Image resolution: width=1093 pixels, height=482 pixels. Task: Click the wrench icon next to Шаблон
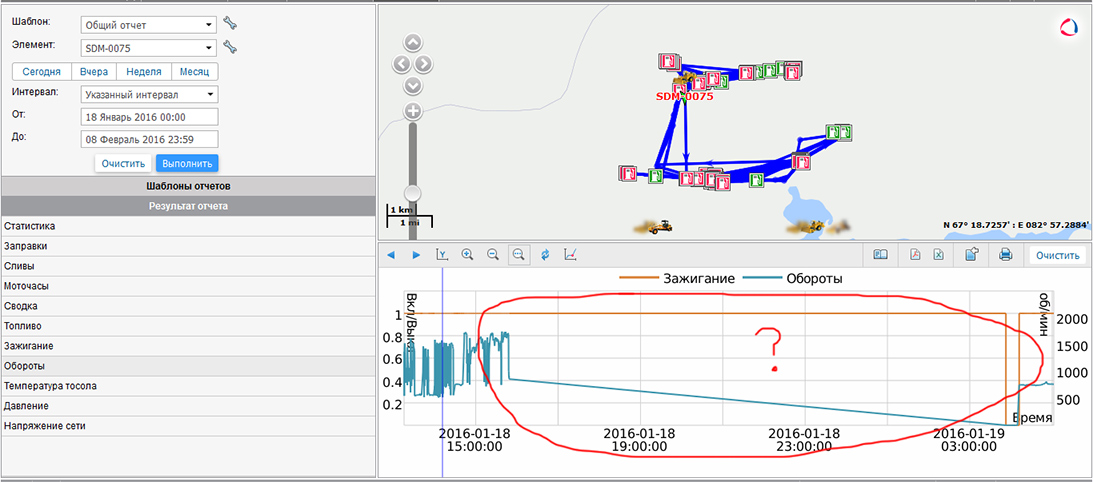pos(230,24)
